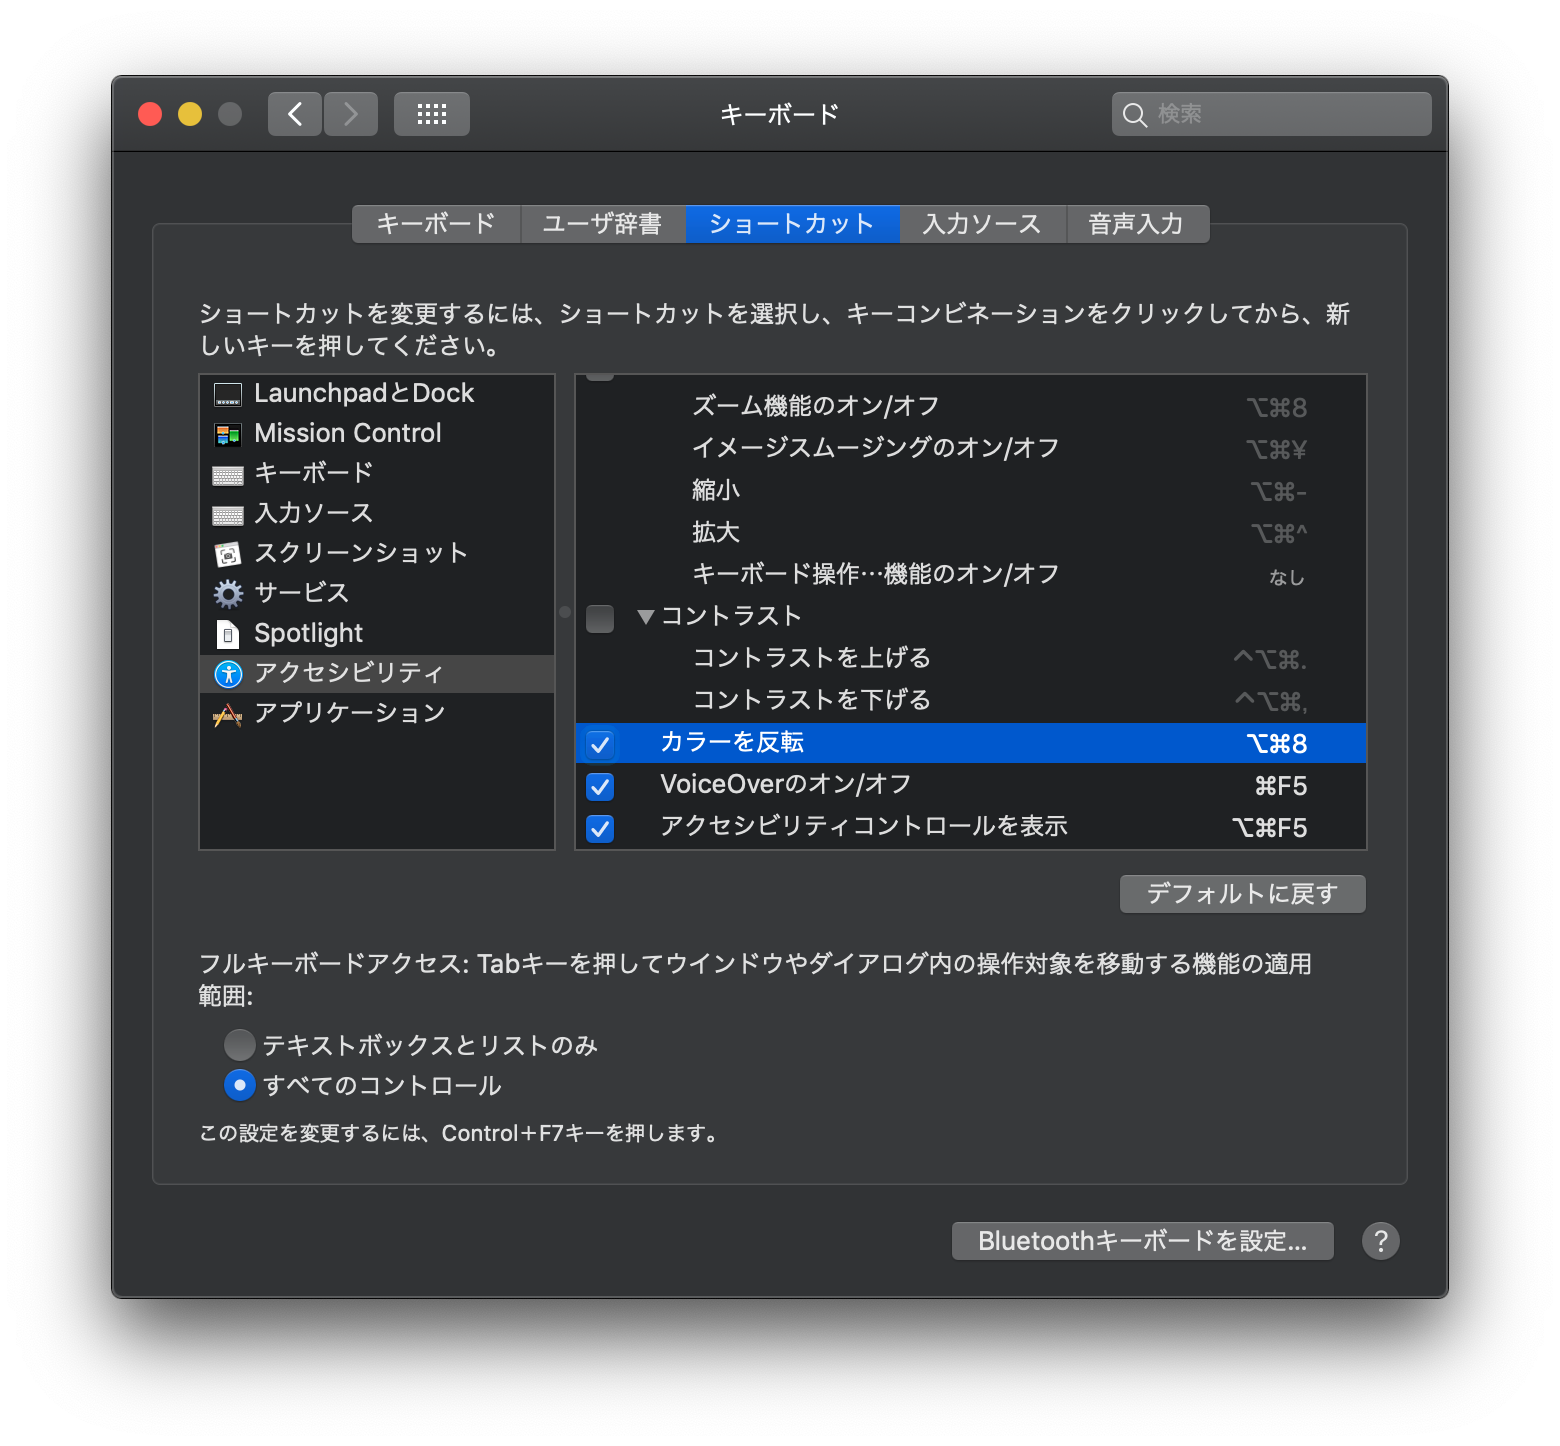Open the サービス shortcuts category
The height and width of the screenshot is (1446, 1560).
coord(300,593)
